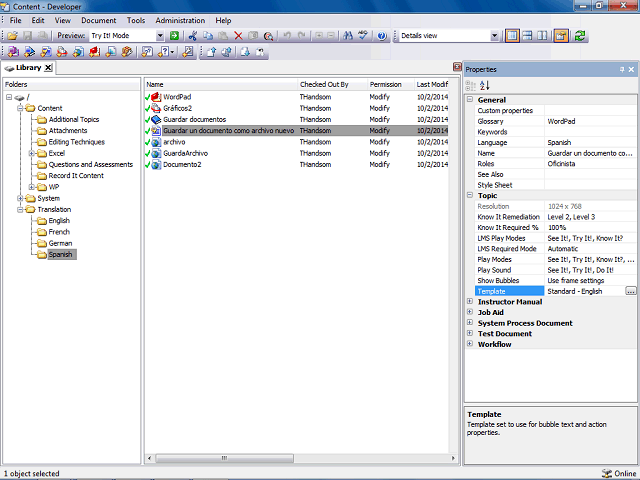640x480 pixels.
Task: Click the green Refresh arrows icon
Action: [580, 36]
